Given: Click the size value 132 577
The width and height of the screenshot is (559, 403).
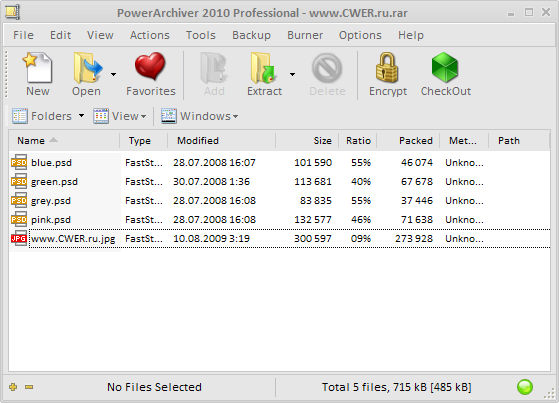Looking at the screenshot, I should tap(313, 219).
